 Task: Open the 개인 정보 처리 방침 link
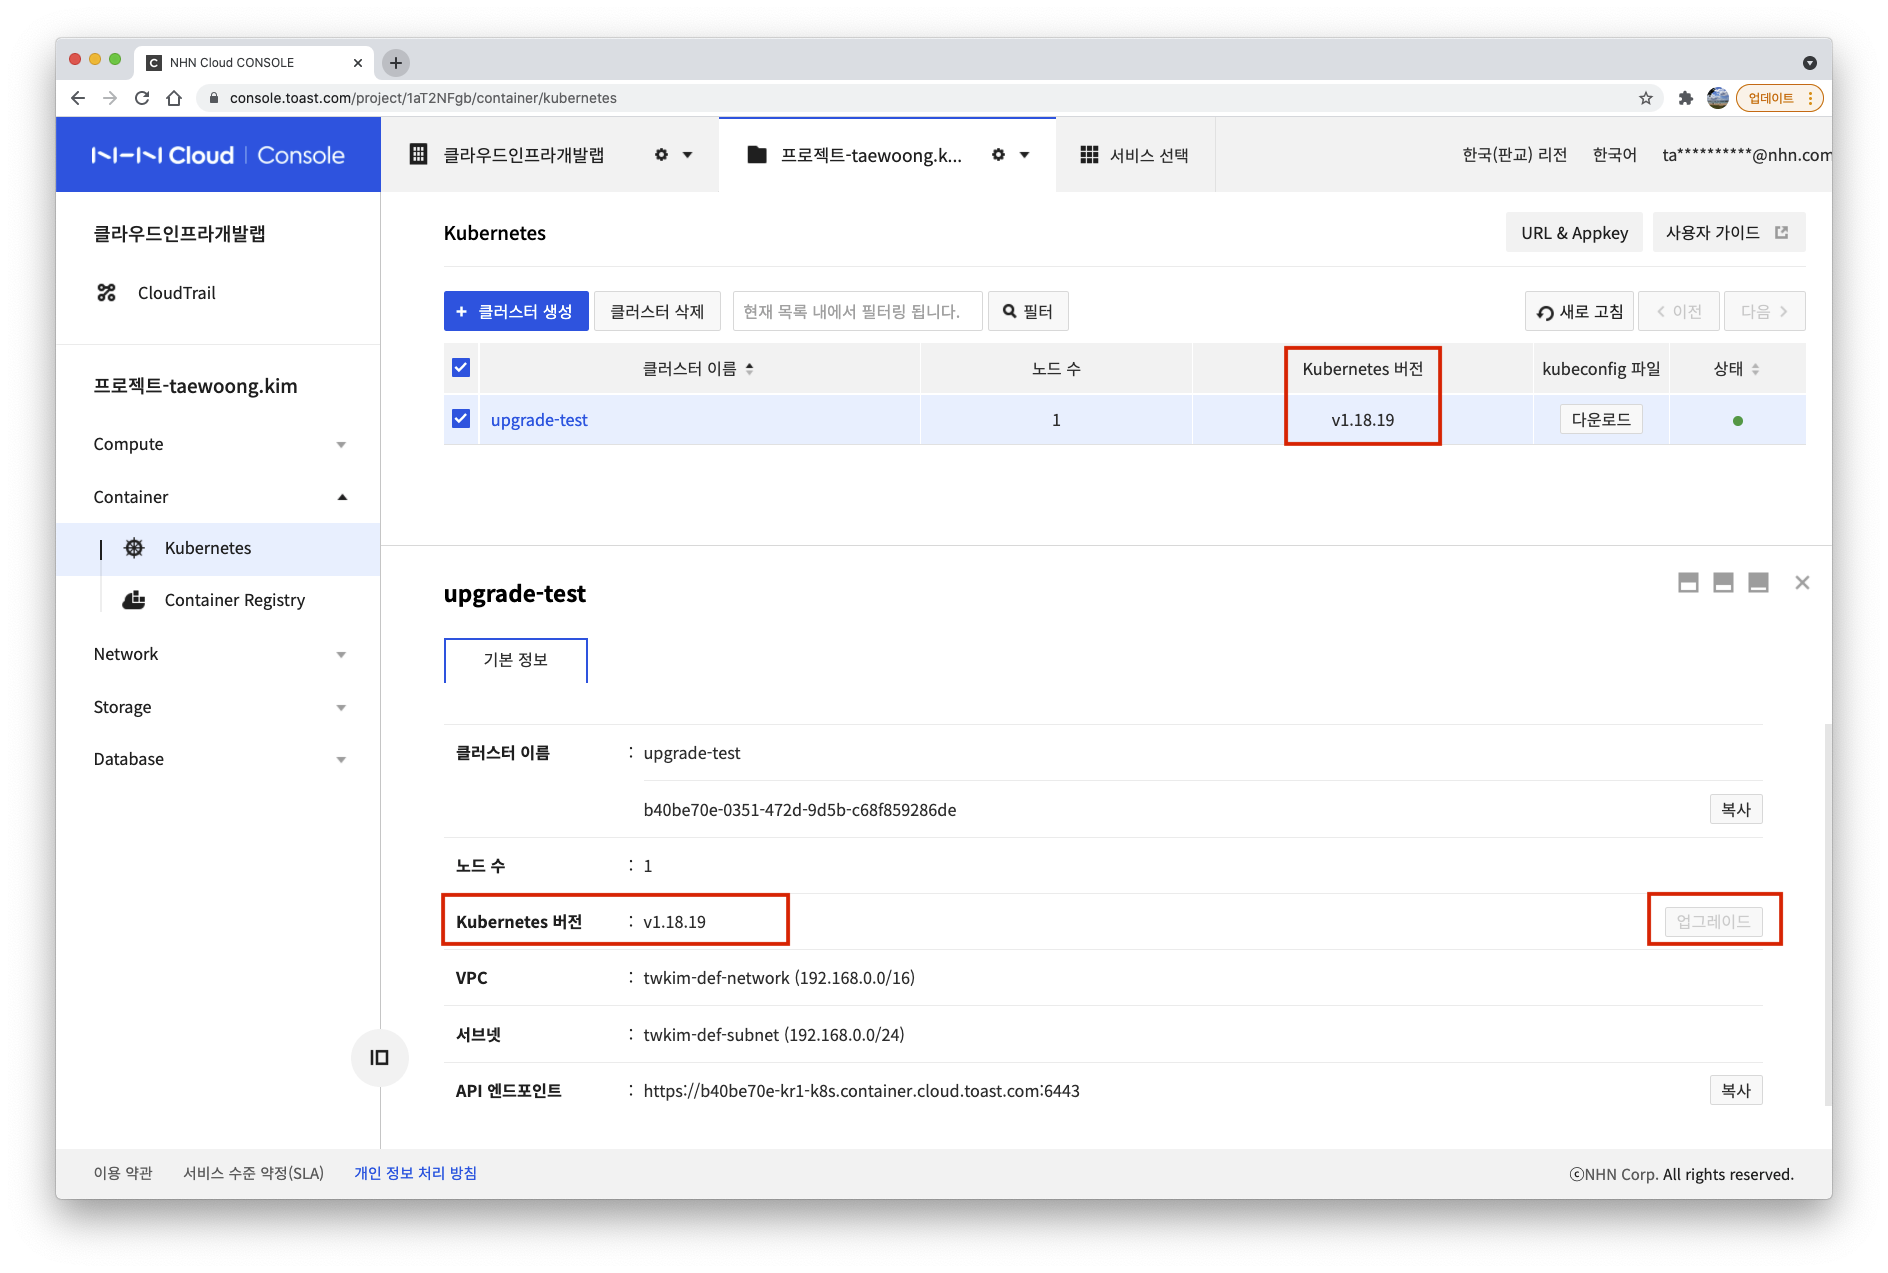pyautogui.click(x=415, y=1173)
